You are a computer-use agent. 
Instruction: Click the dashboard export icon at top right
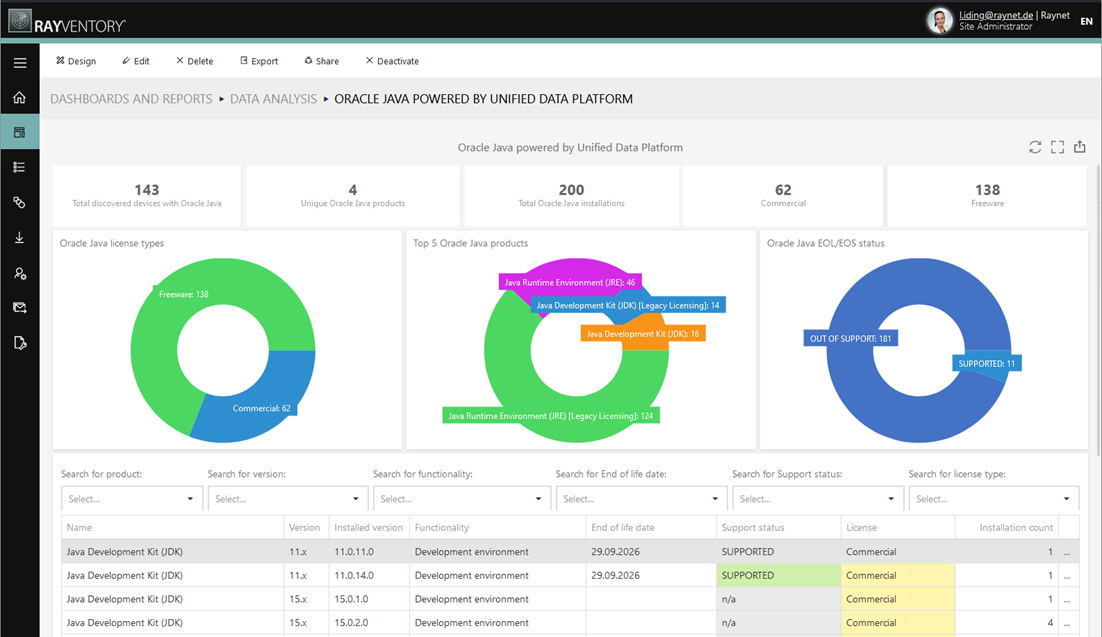coord(1080,148)
